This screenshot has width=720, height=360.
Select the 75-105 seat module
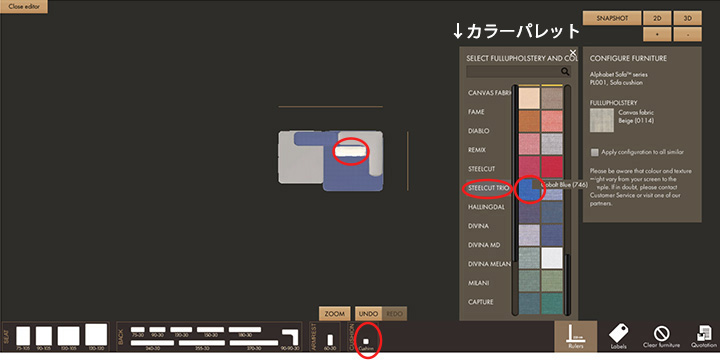pos(23,336)
